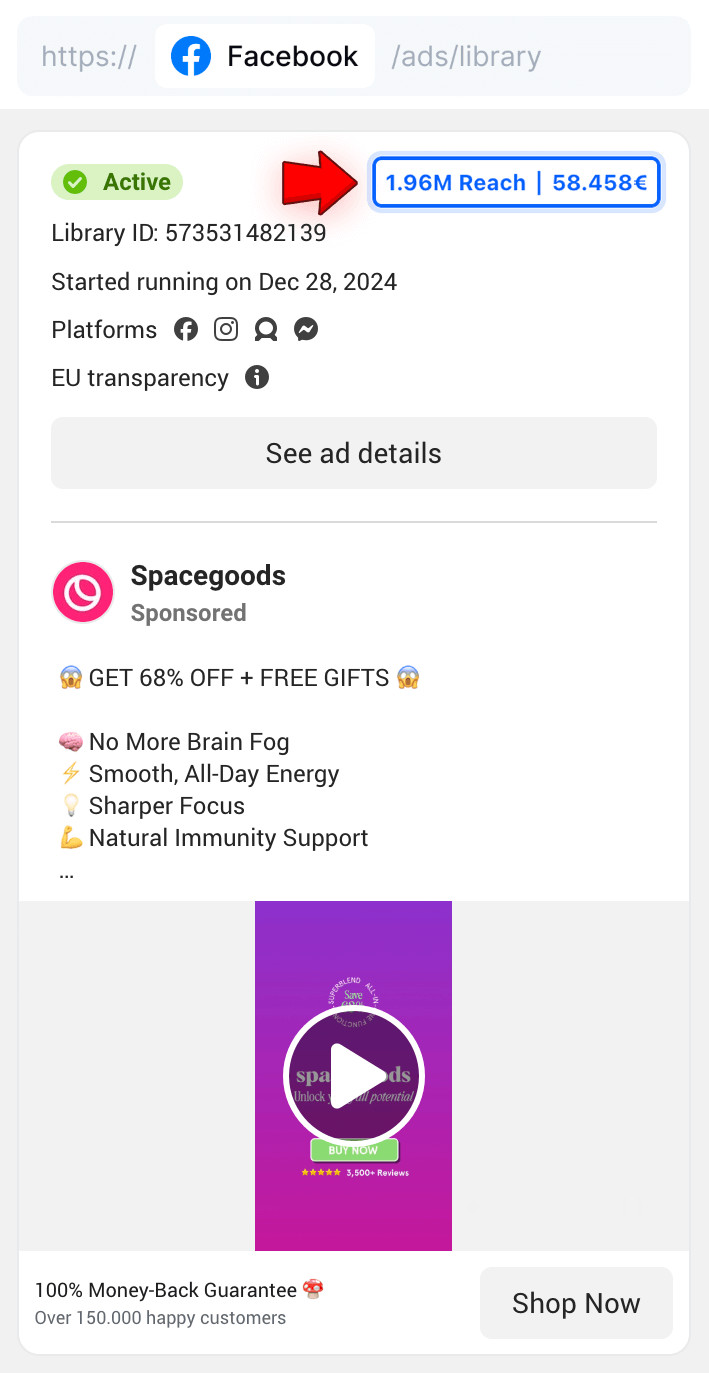Click the Facebook logo icon in URL bar

[x=191, y=56]
